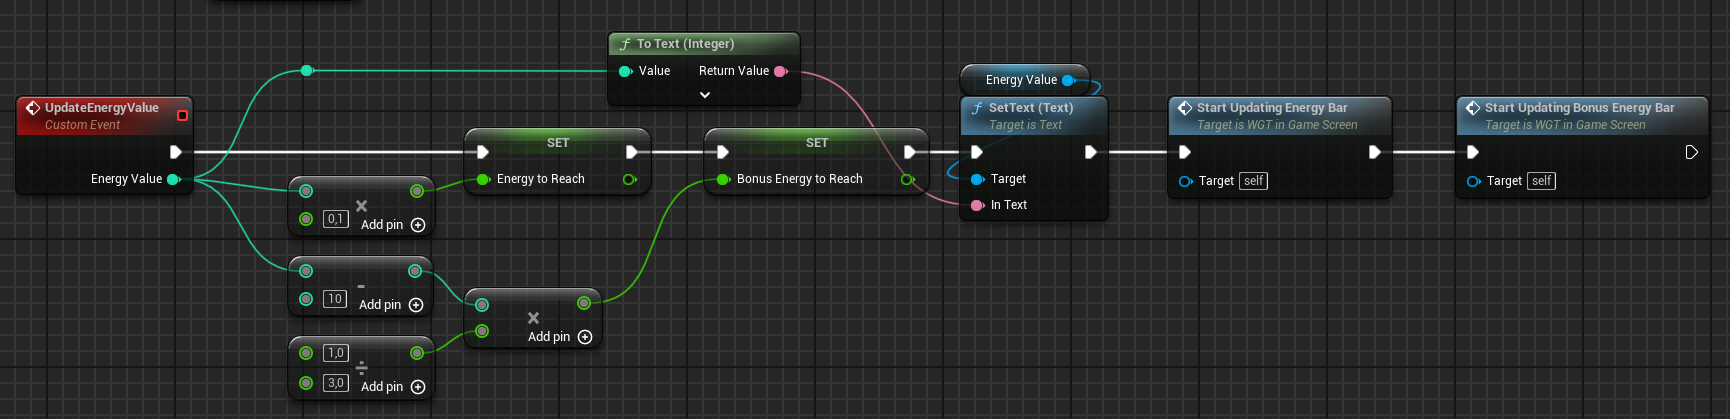Click the Value input pin on To Text
The height and width of the screenshot is (419, 1730).
point(626,71)
